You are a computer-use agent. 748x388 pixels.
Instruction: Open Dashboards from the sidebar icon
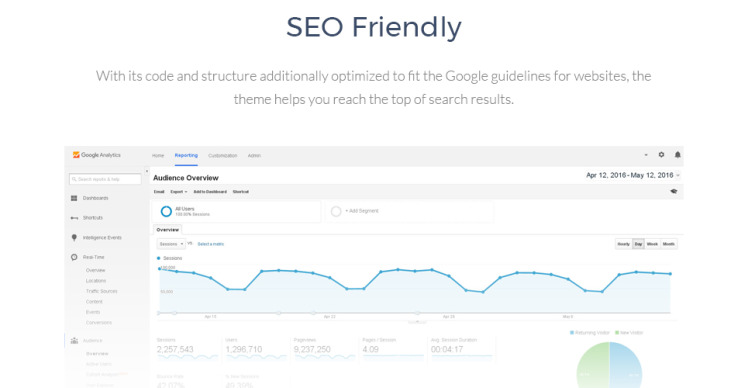pyautogui.click(x=74, y=198)
